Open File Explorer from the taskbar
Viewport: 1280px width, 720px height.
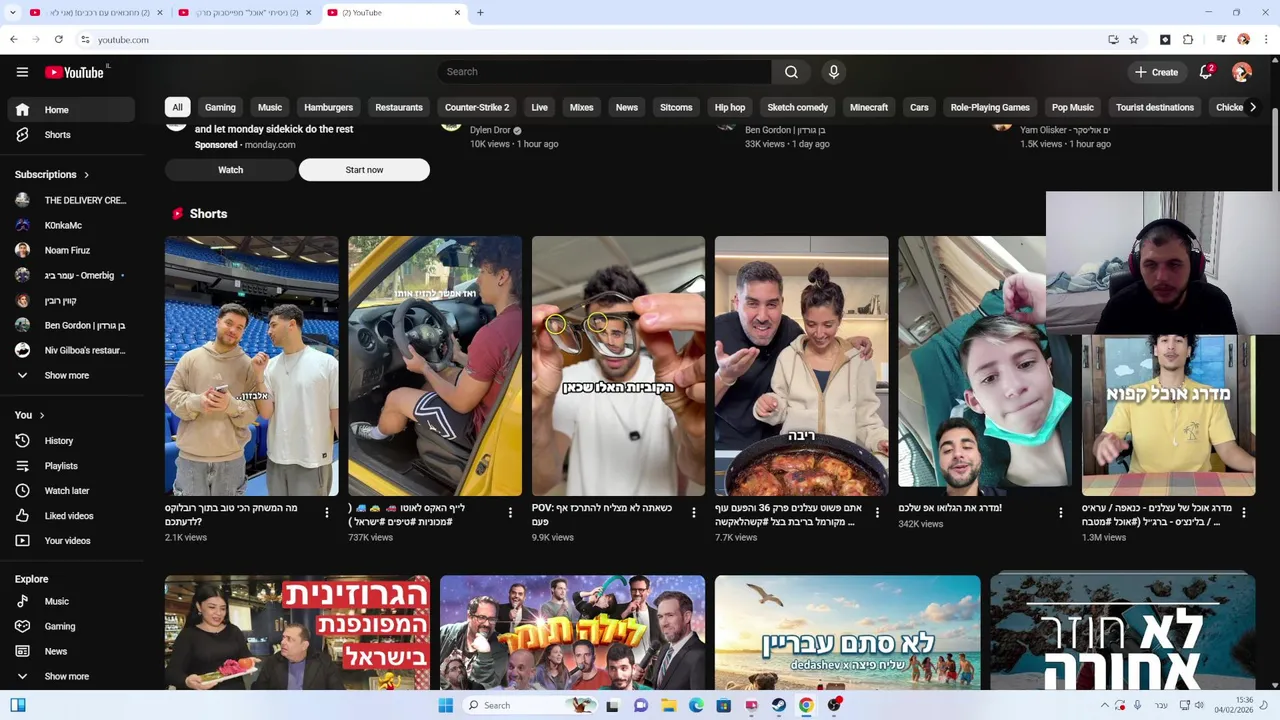pyautogui.click(x=669, y=705)
